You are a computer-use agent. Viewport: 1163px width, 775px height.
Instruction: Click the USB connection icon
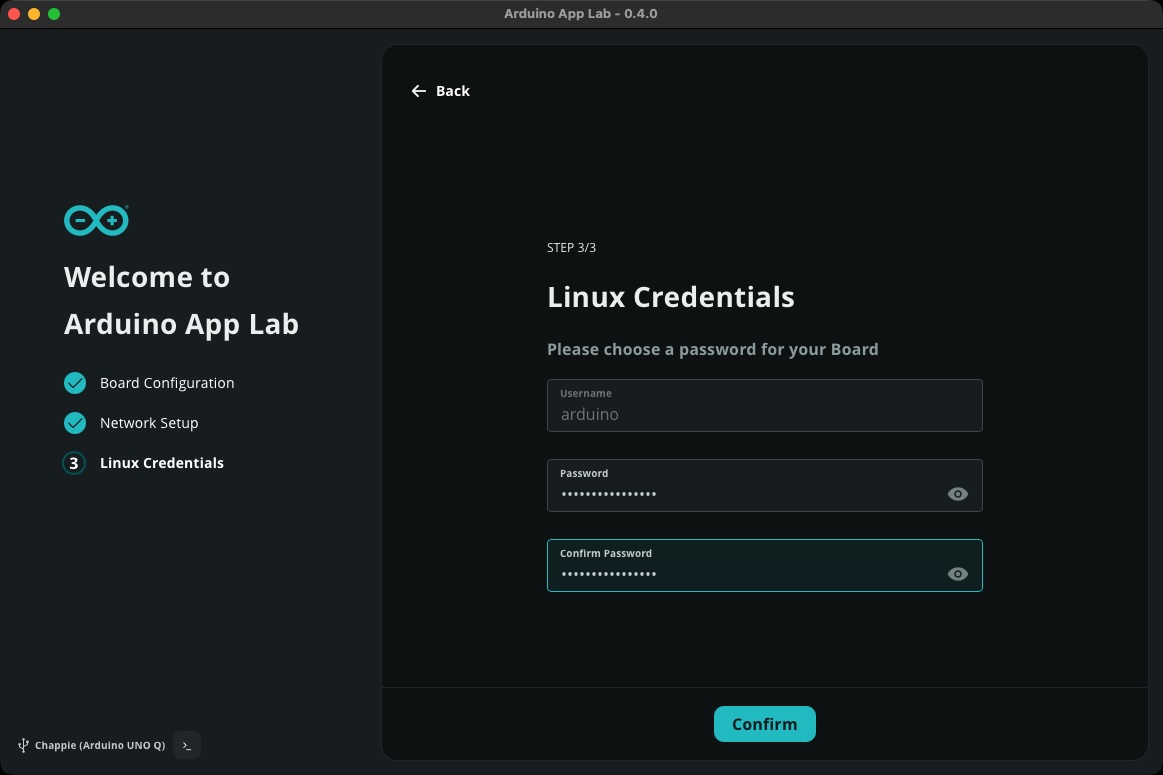click(x=23, y=745)
